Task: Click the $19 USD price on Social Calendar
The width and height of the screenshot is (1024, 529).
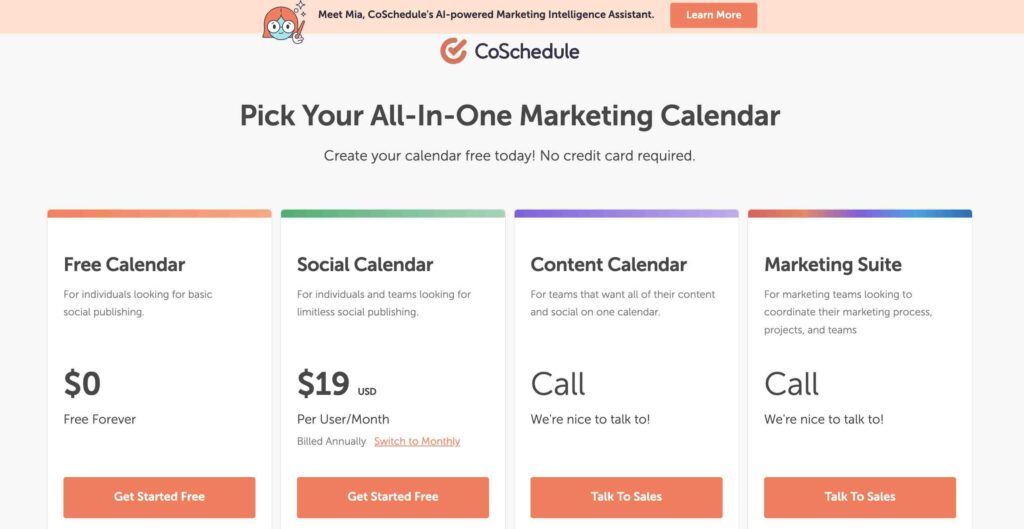Action: click(337, 384)
